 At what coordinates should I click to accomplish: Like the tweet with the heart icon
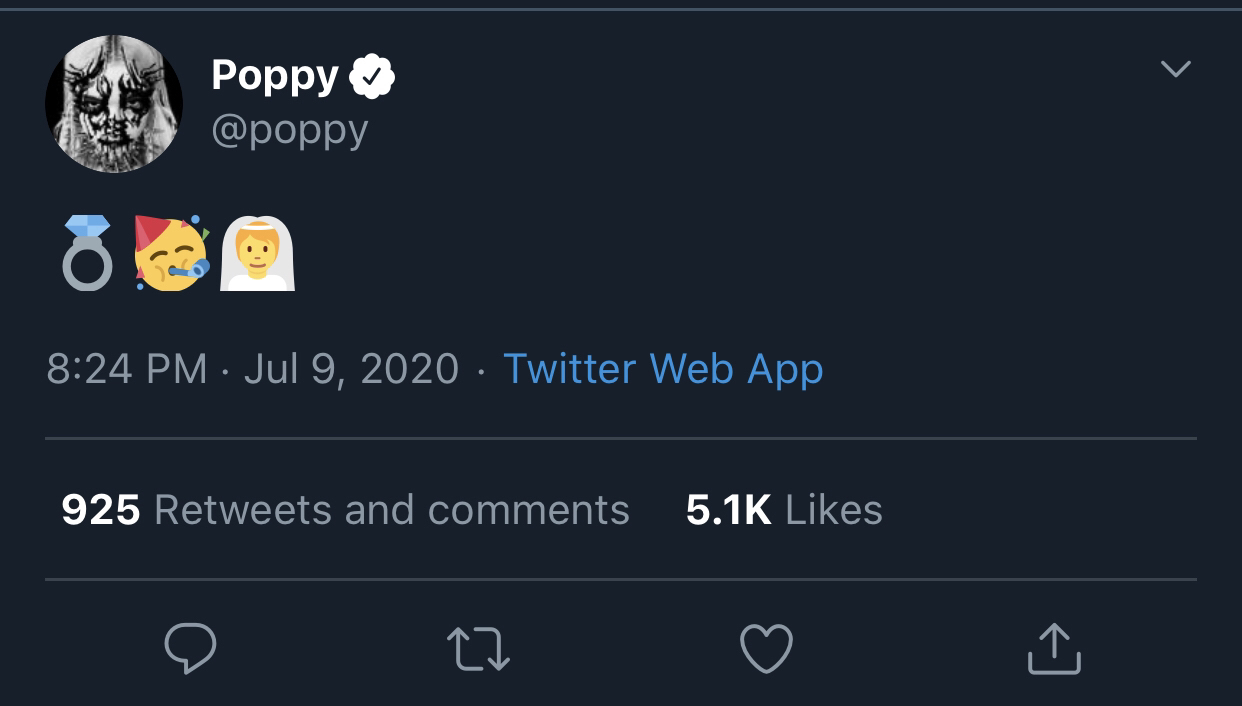coord(766,648)
